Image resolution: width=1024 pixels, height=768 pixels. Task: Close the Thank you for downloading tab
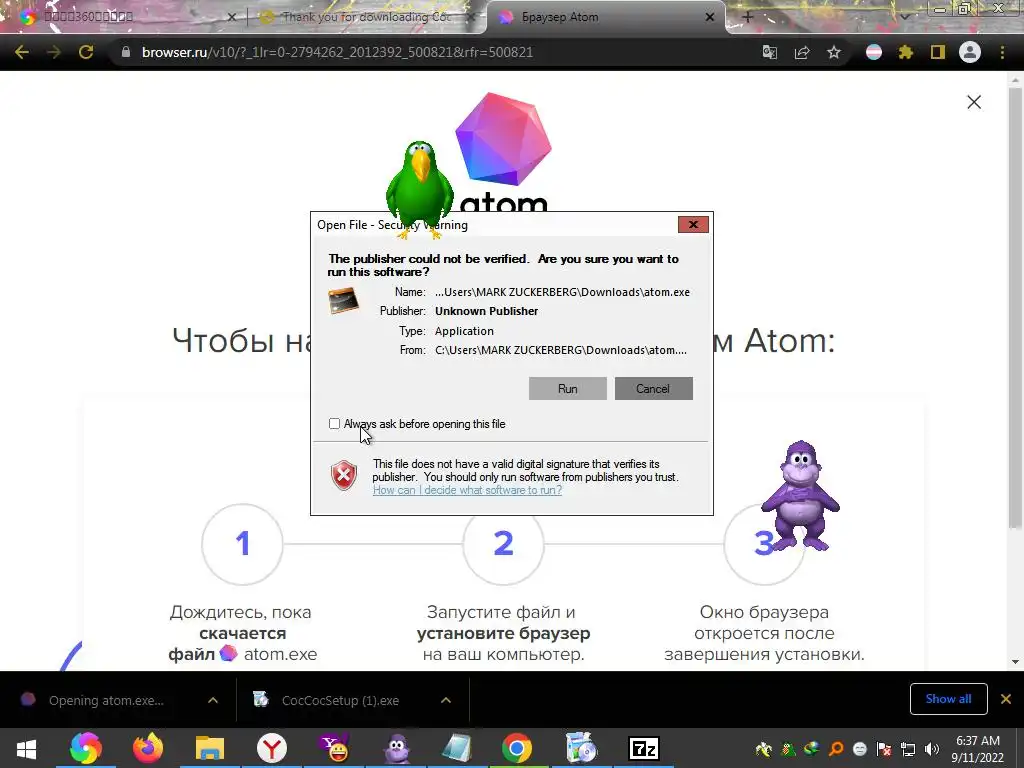(x=472, y=17)
